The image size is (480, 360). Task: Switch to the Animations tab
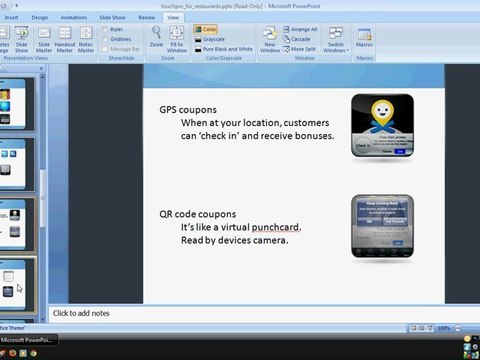74,17
